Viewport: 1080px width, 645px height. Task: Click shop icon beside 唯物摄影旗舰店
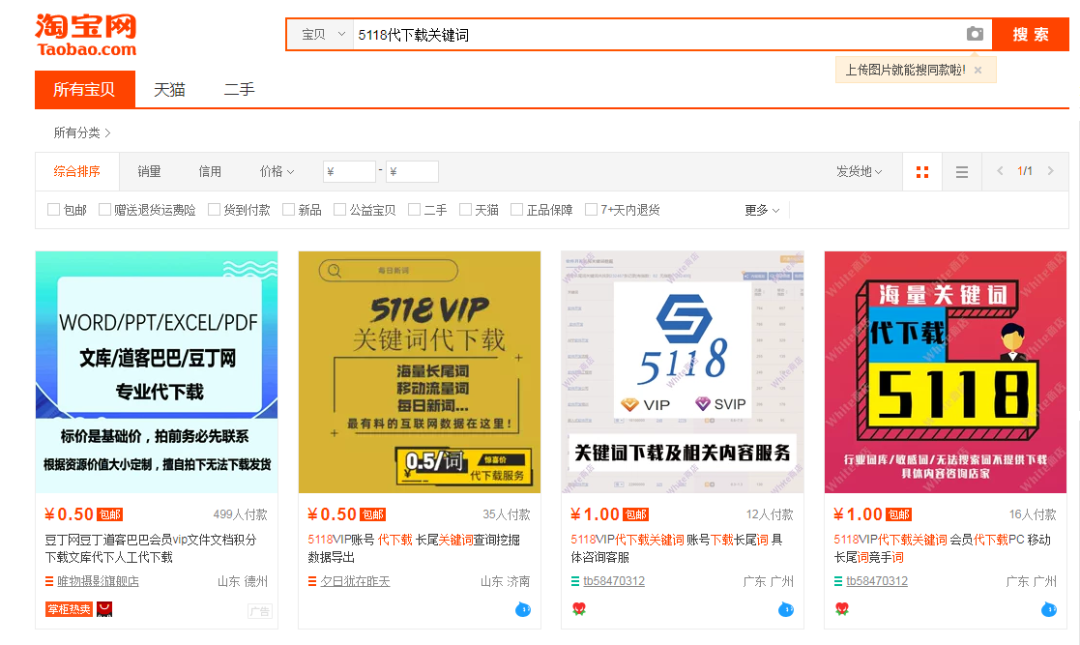[x=49, y=581]
